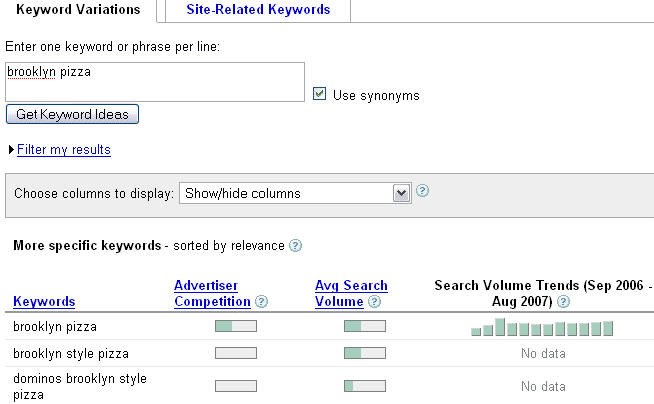Click search volume trend chart for brooklyn pizza
Screen dimensions: 654x404
pyautogui.click(x=541, y=328)
